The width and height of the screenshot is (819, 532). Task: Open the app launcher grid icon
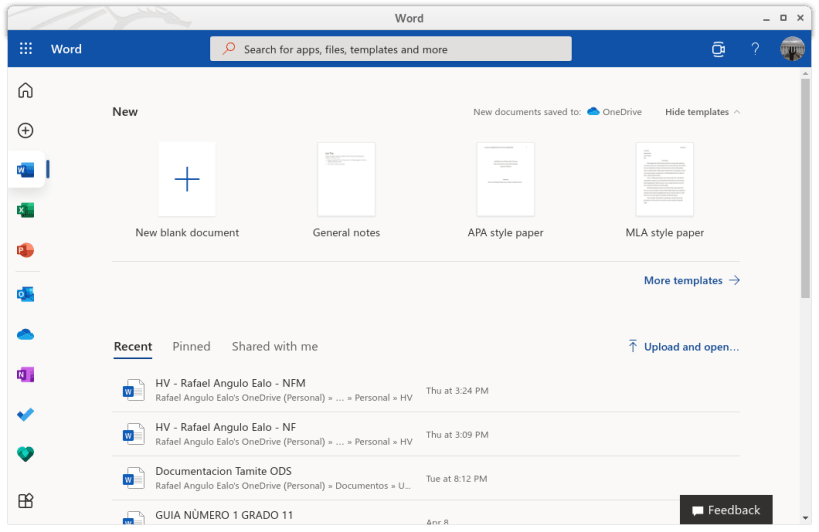point(26,49)
